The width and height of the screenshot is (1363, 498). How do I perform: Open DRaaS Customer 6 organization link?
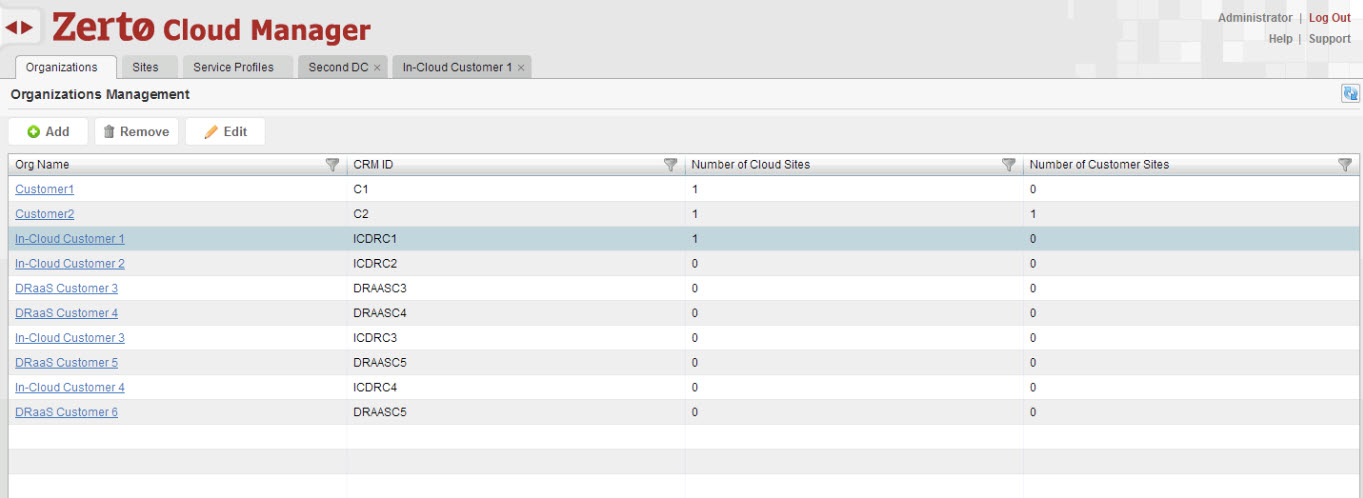[66, 412]
